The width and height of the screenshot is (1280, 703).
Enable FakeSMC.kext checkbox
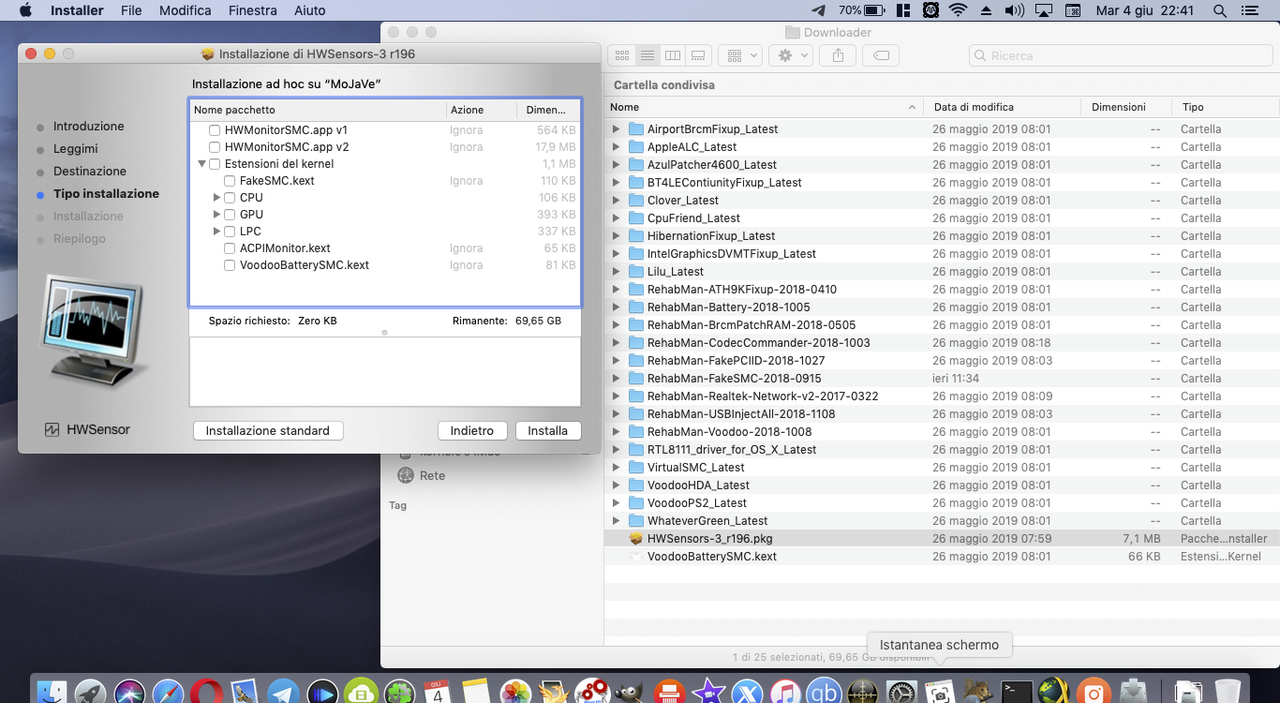coord(230,181)
